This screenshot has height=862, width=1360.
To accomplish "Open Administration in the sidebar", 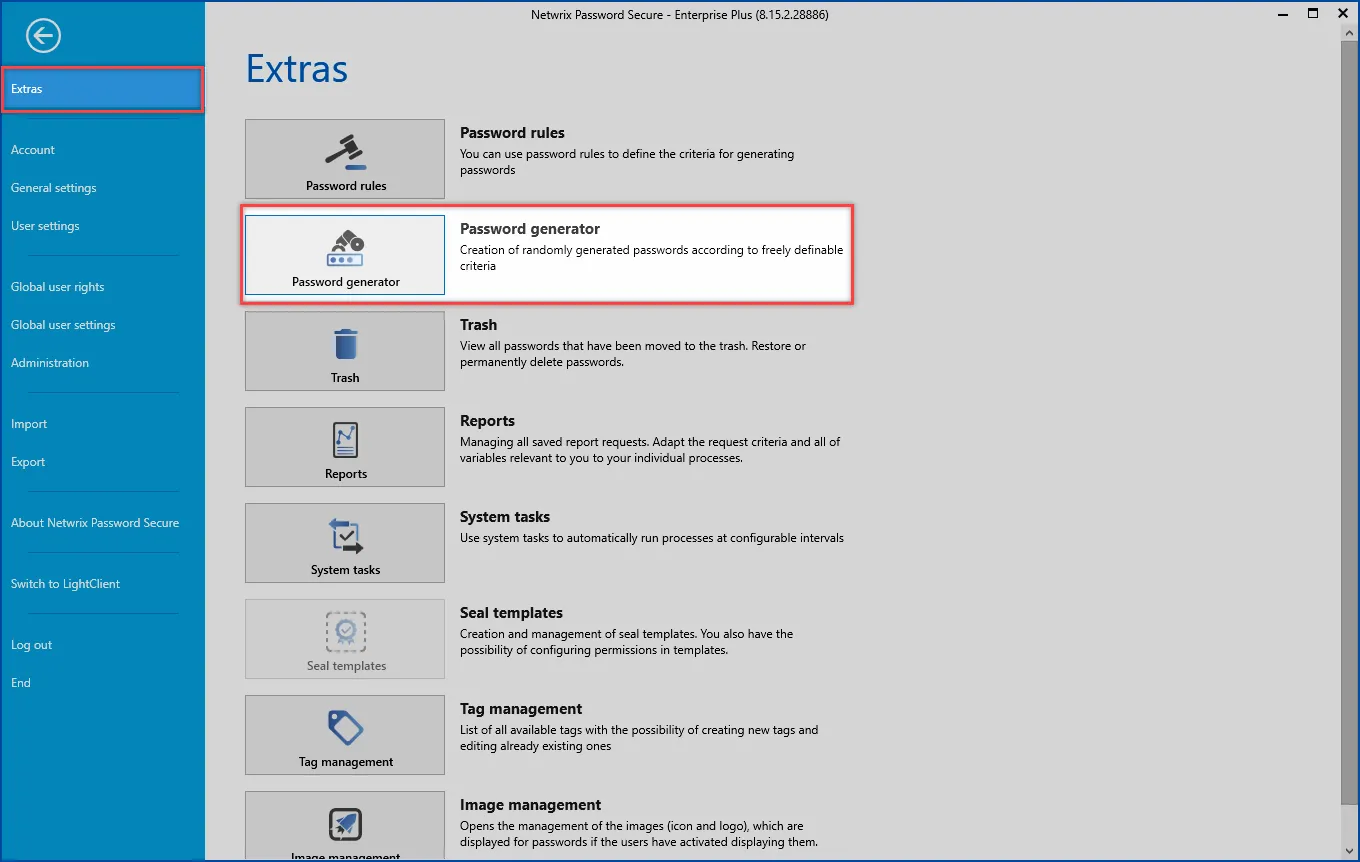I will (x=50, y=363).
